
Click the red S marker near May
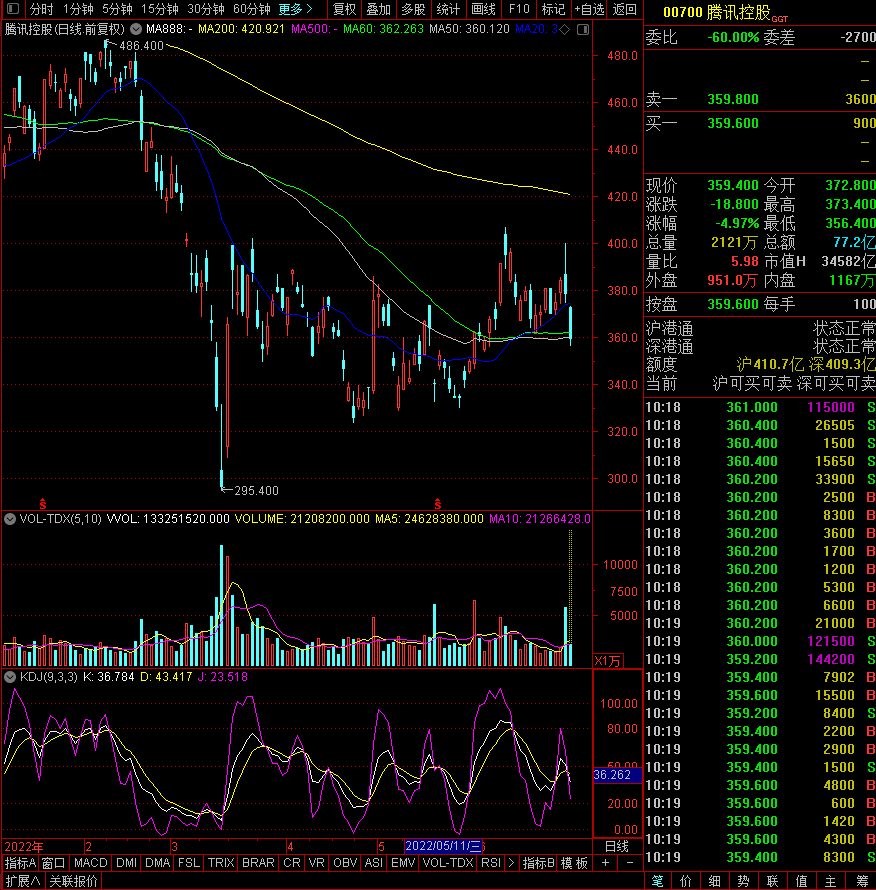(438, 503)
